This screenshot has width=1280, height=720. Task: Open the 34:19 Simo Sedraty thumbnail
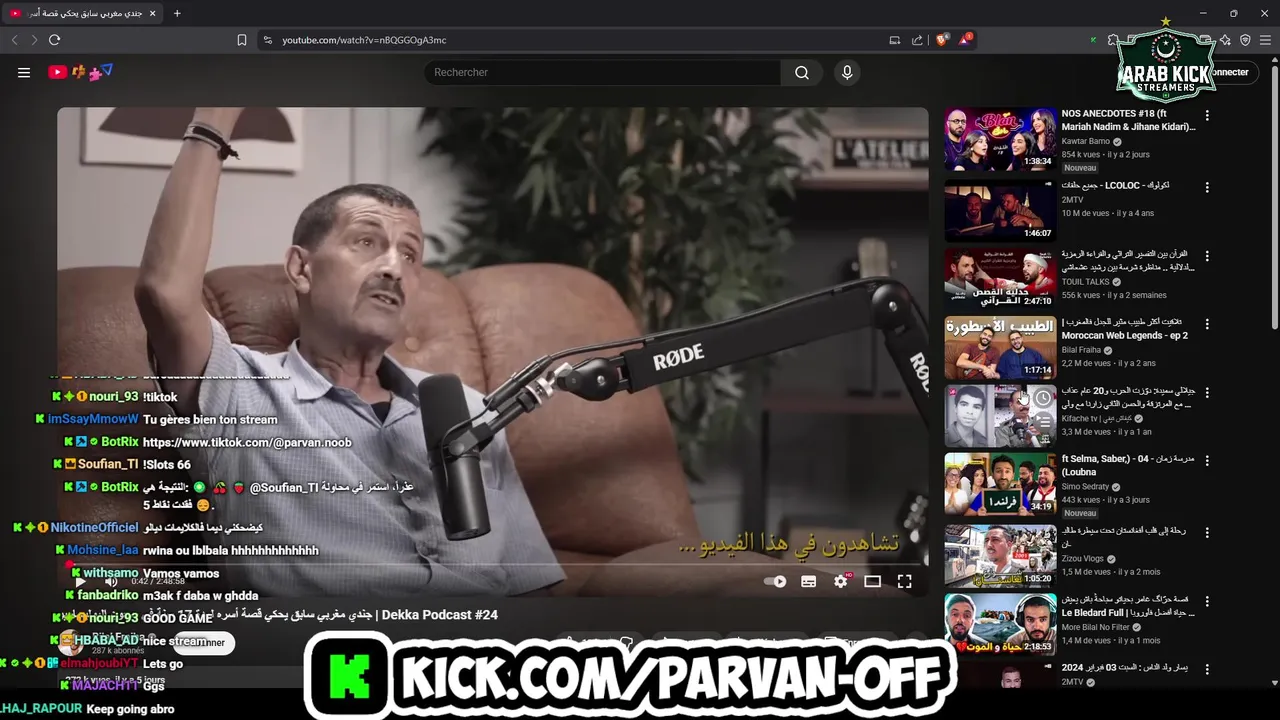pos(1000,484)
